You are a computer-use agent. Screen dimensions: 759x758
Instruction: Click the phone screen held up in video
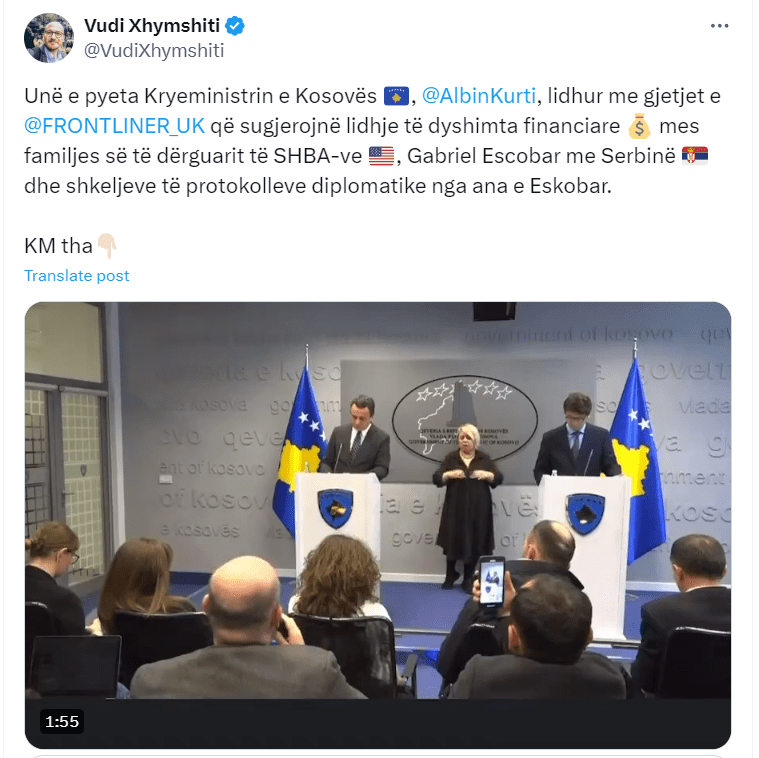click(492, 582)
